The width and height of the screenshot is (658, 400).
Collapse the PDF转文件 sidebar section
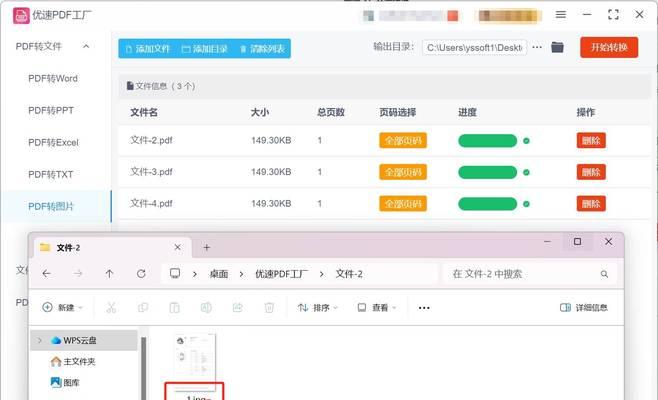[x=86, y=46]
